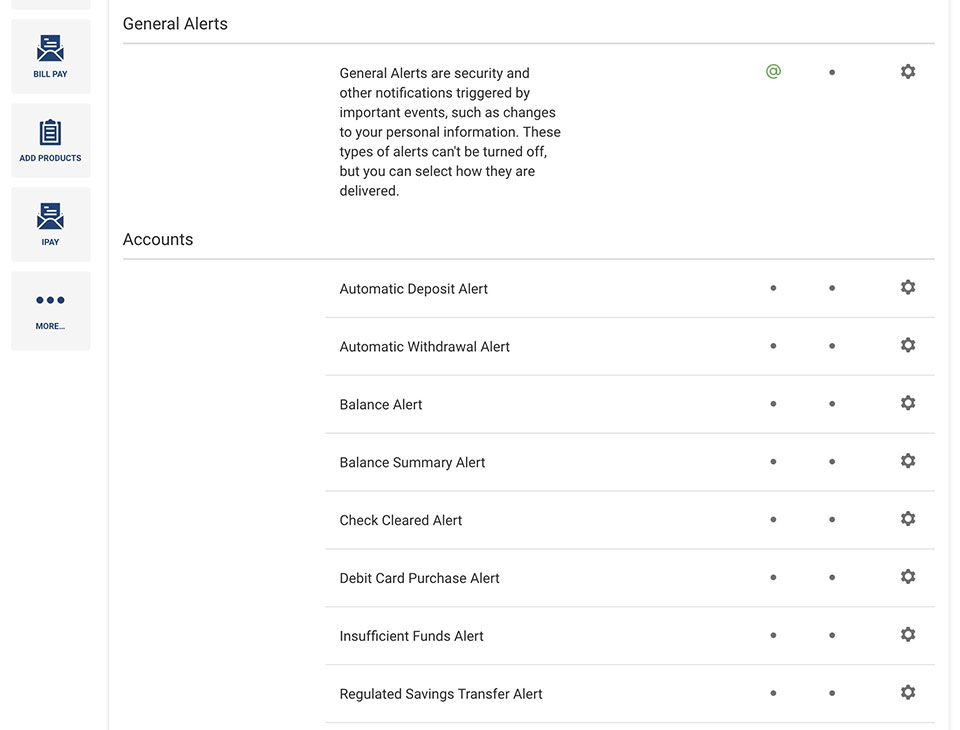The height and width of the screenshot is (730, 960).
Task: Open gear settings for Automatic Deposit Alert
Action: point(908,287)
